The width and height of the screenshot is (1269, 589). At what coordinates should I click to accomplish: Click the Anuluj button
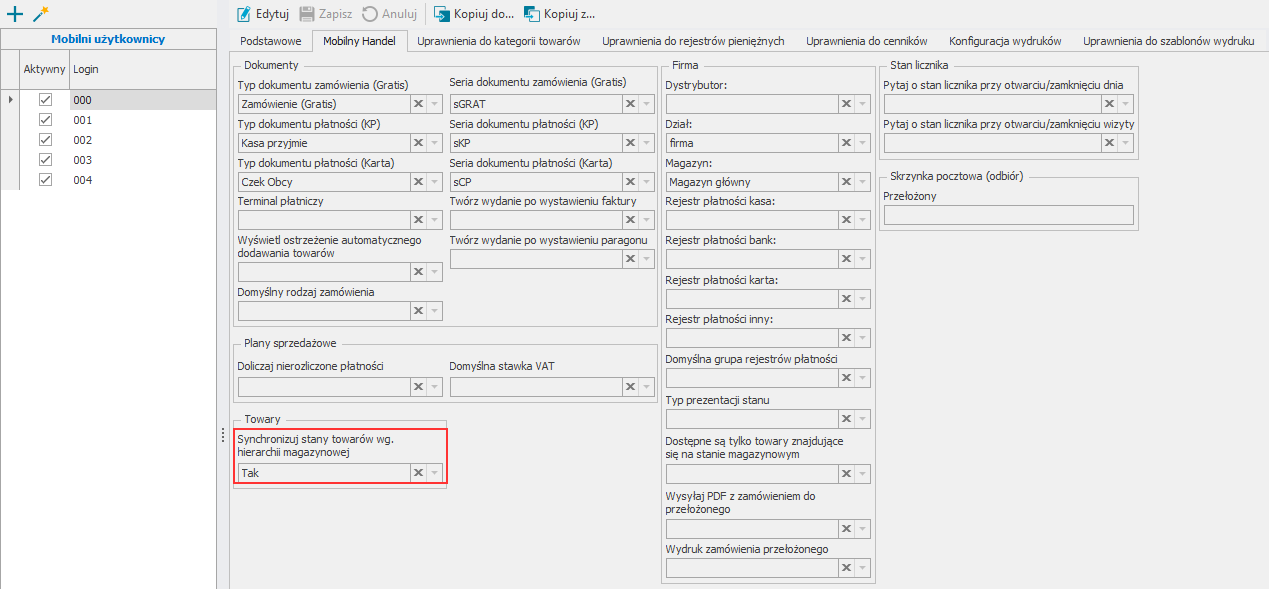pos(390,14)
